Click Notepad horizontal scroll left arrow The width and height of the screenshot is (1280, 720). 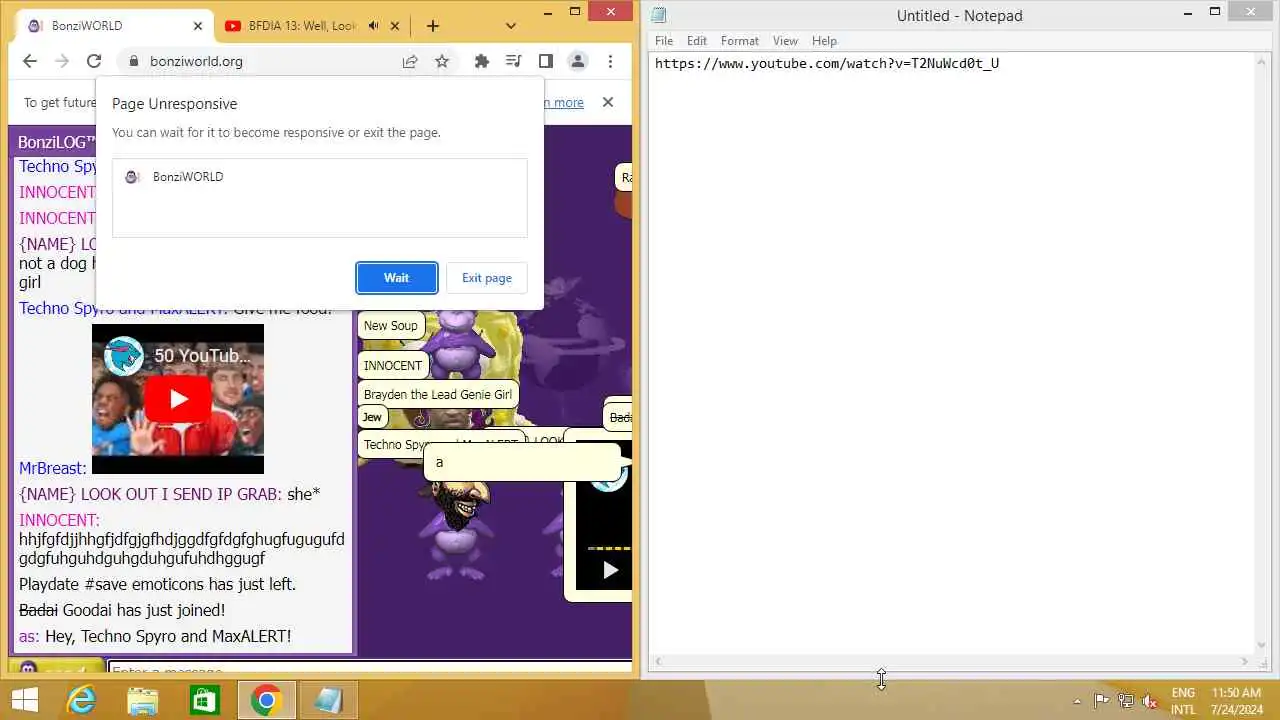658,662
